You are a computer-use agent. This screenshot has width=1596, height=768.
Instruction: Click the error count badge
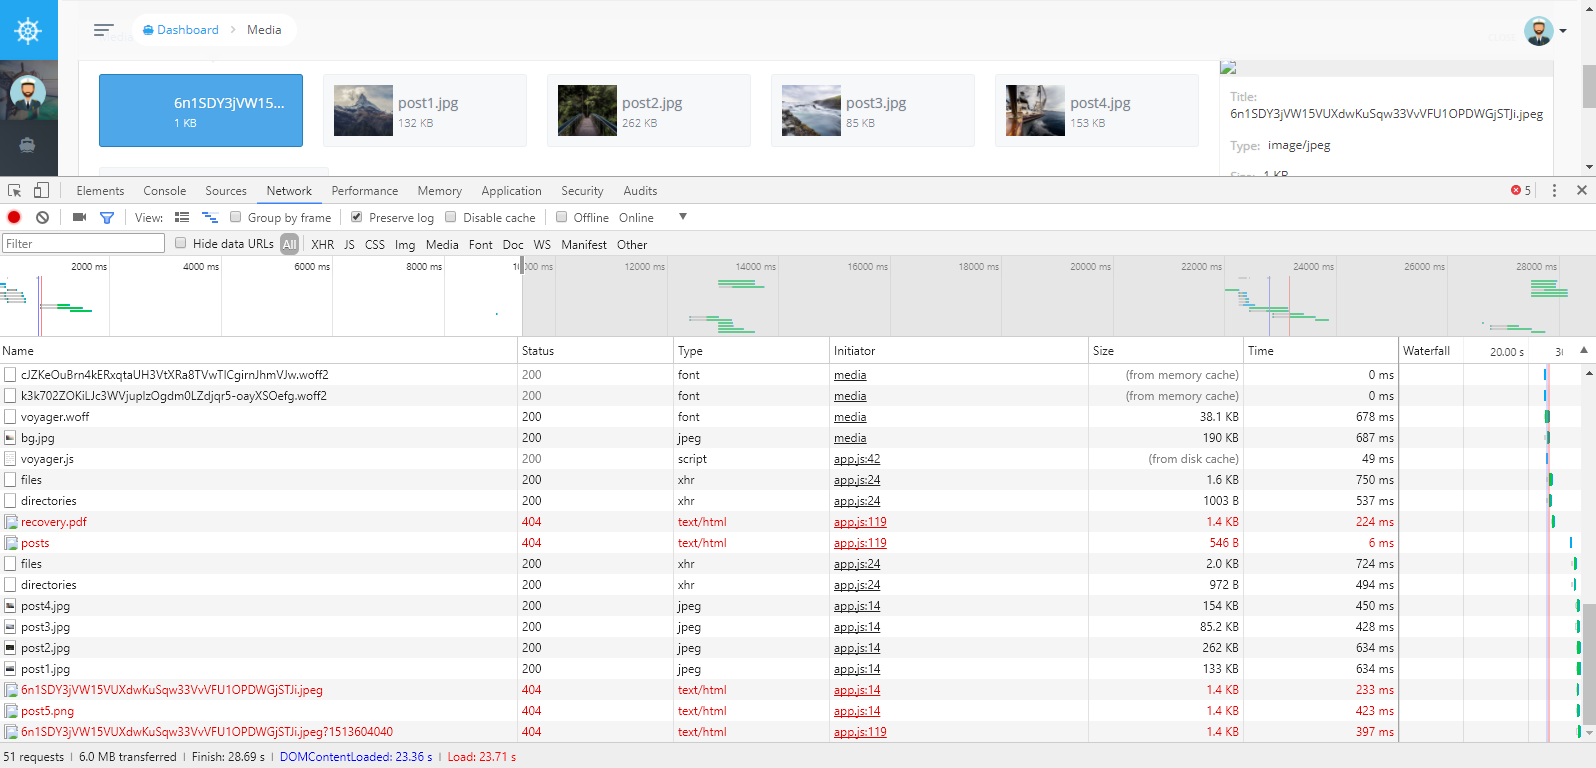click(1521, 190)
